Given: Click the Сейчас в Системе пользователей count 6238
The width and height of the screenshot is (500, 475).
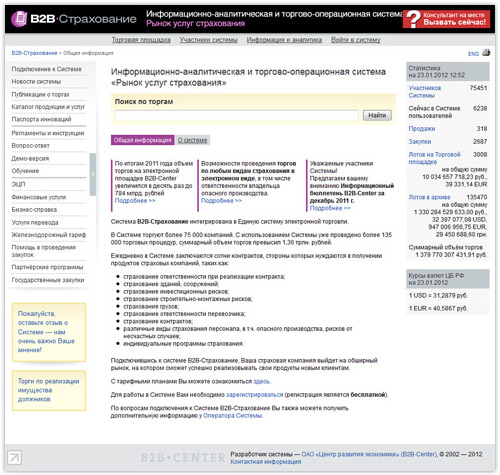Looking at the screenshot, I should [x=480, y=108].
